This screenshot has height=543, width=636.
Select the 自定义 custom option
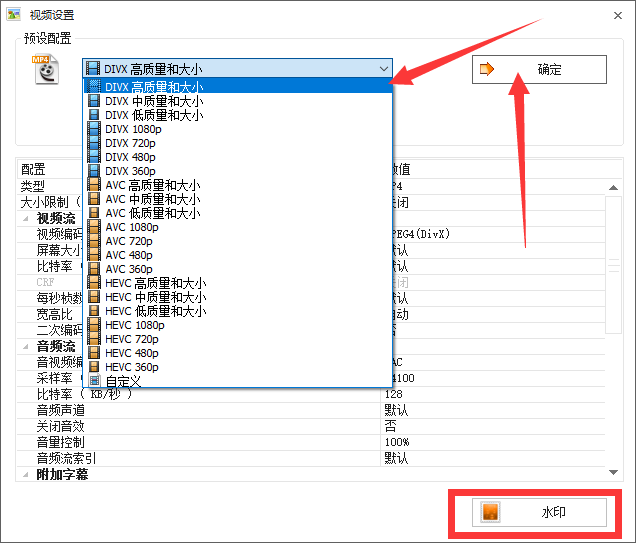pos(238,381)
